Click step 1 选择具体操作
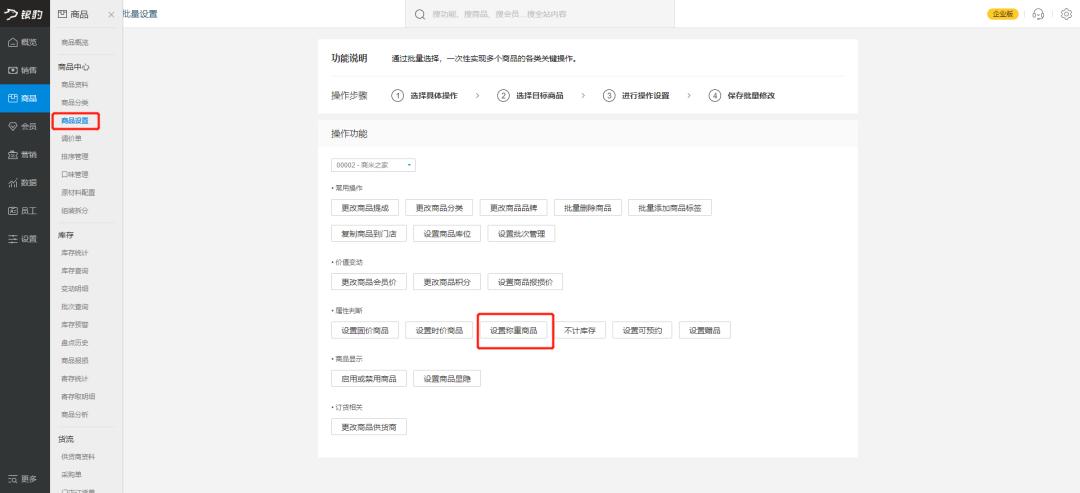 pos(424,96)
